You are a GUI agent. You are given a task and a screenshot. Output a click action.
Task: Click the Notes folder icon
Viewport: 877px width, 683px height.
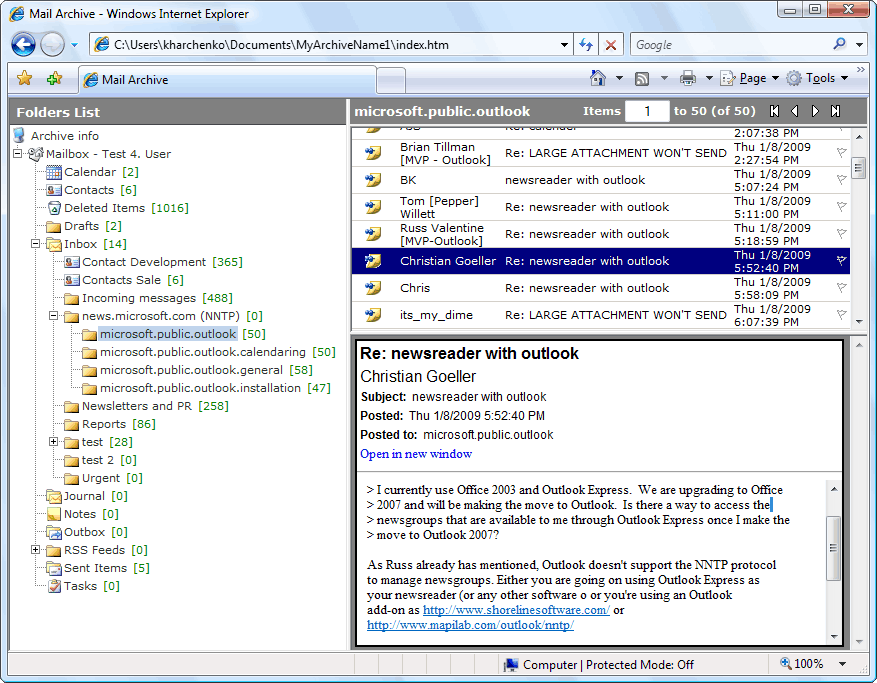coord(54,514)
